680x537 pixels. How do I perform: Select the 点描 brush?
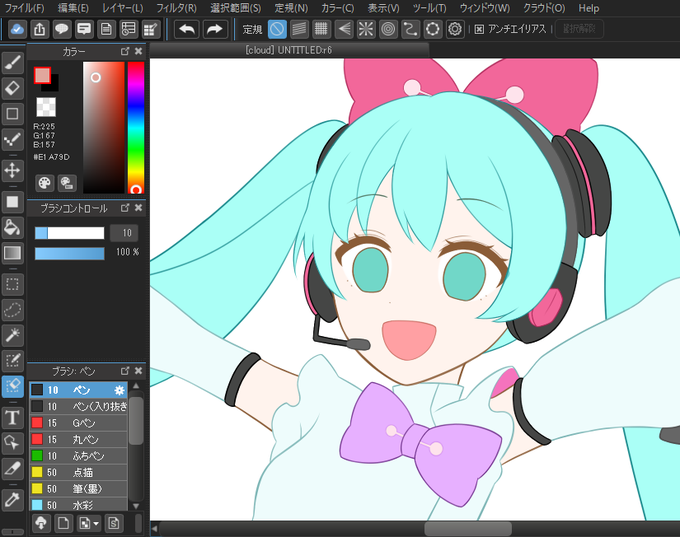click(78, 472)
